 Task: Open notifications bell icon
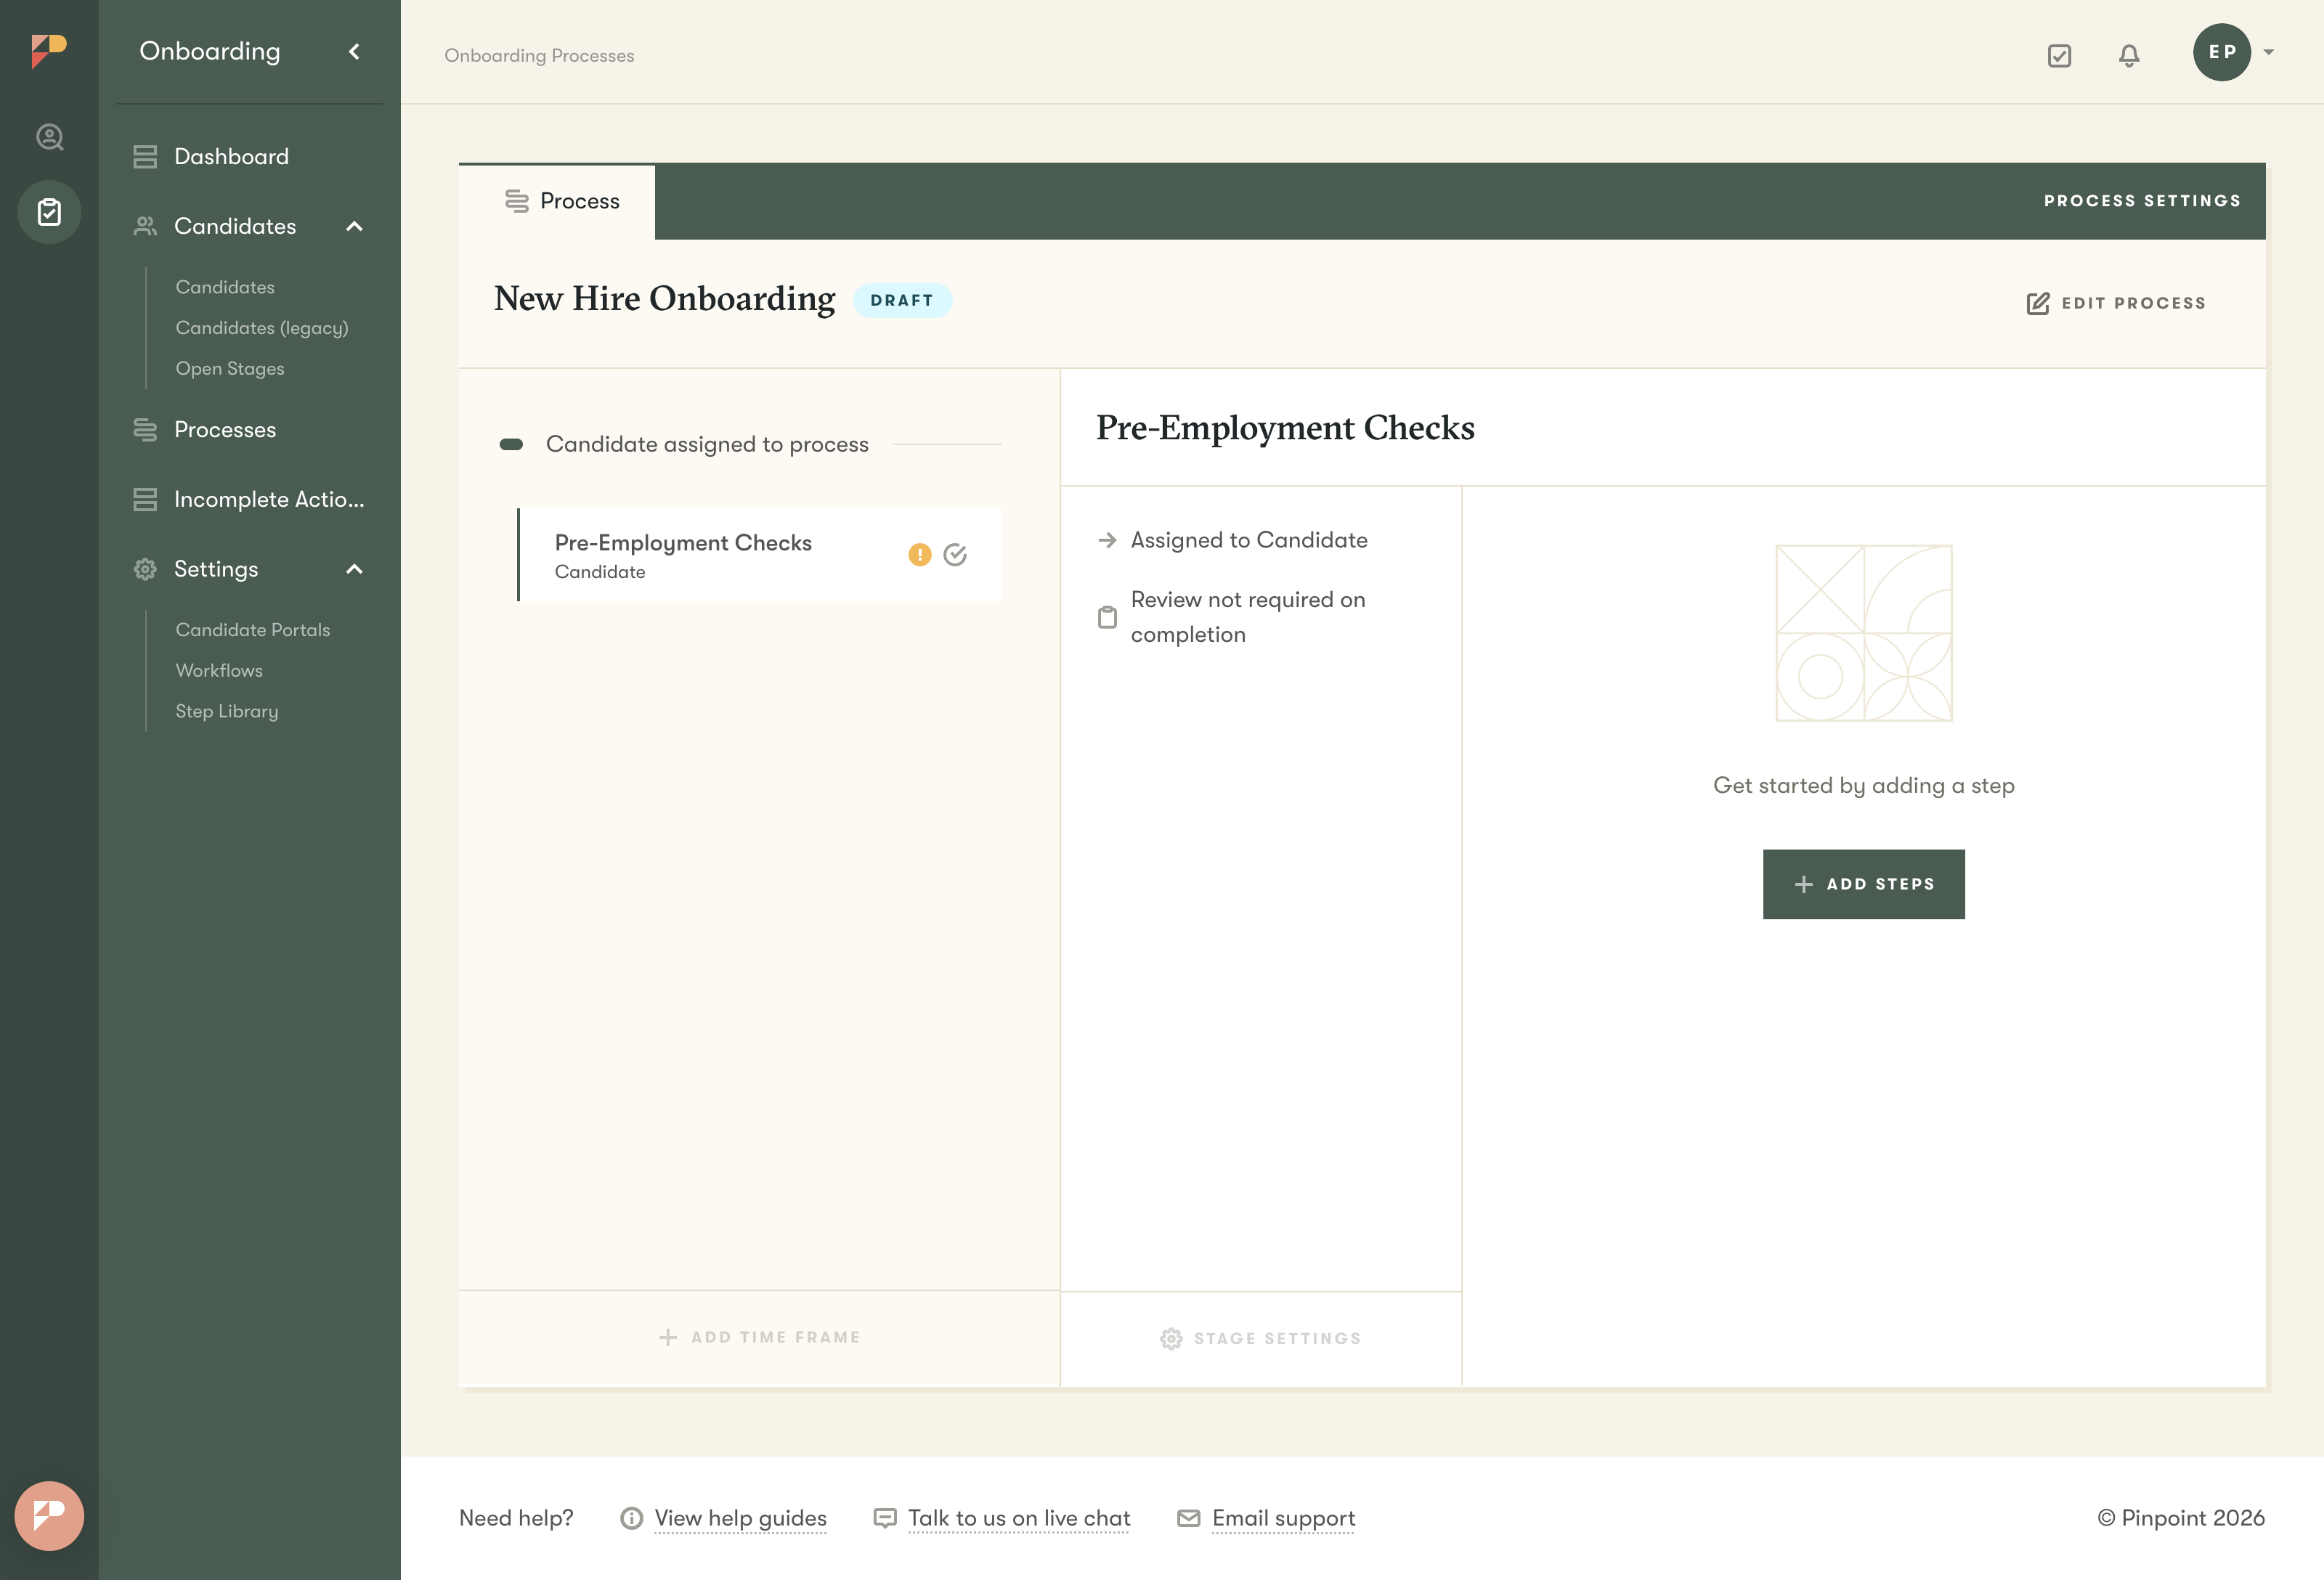(x=2129, y=56)
